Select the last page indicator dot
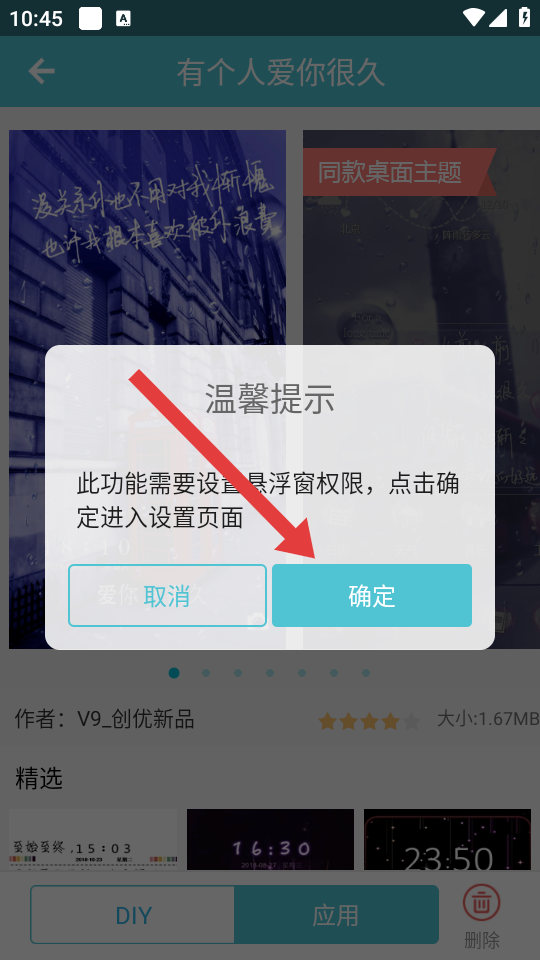Image resolution: width=540 pixels, height=960 pixels. [366, 673]
